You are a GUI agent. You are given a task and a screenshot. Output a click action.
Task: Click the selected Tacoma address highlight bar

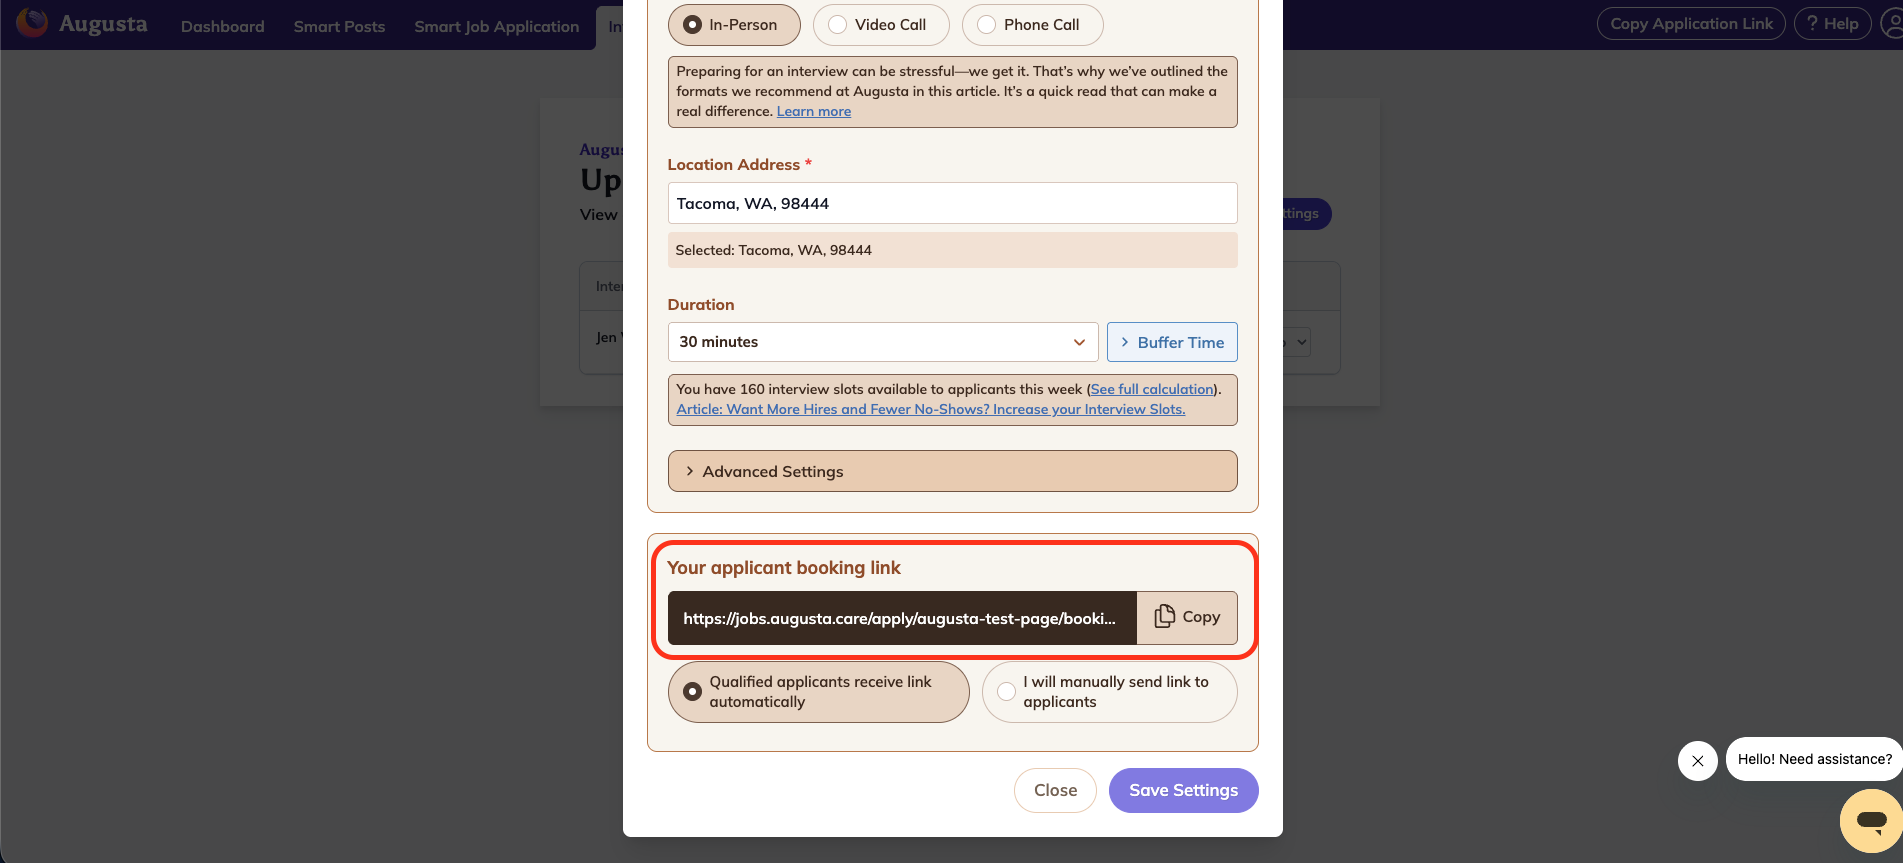click(x=951, y=250)
